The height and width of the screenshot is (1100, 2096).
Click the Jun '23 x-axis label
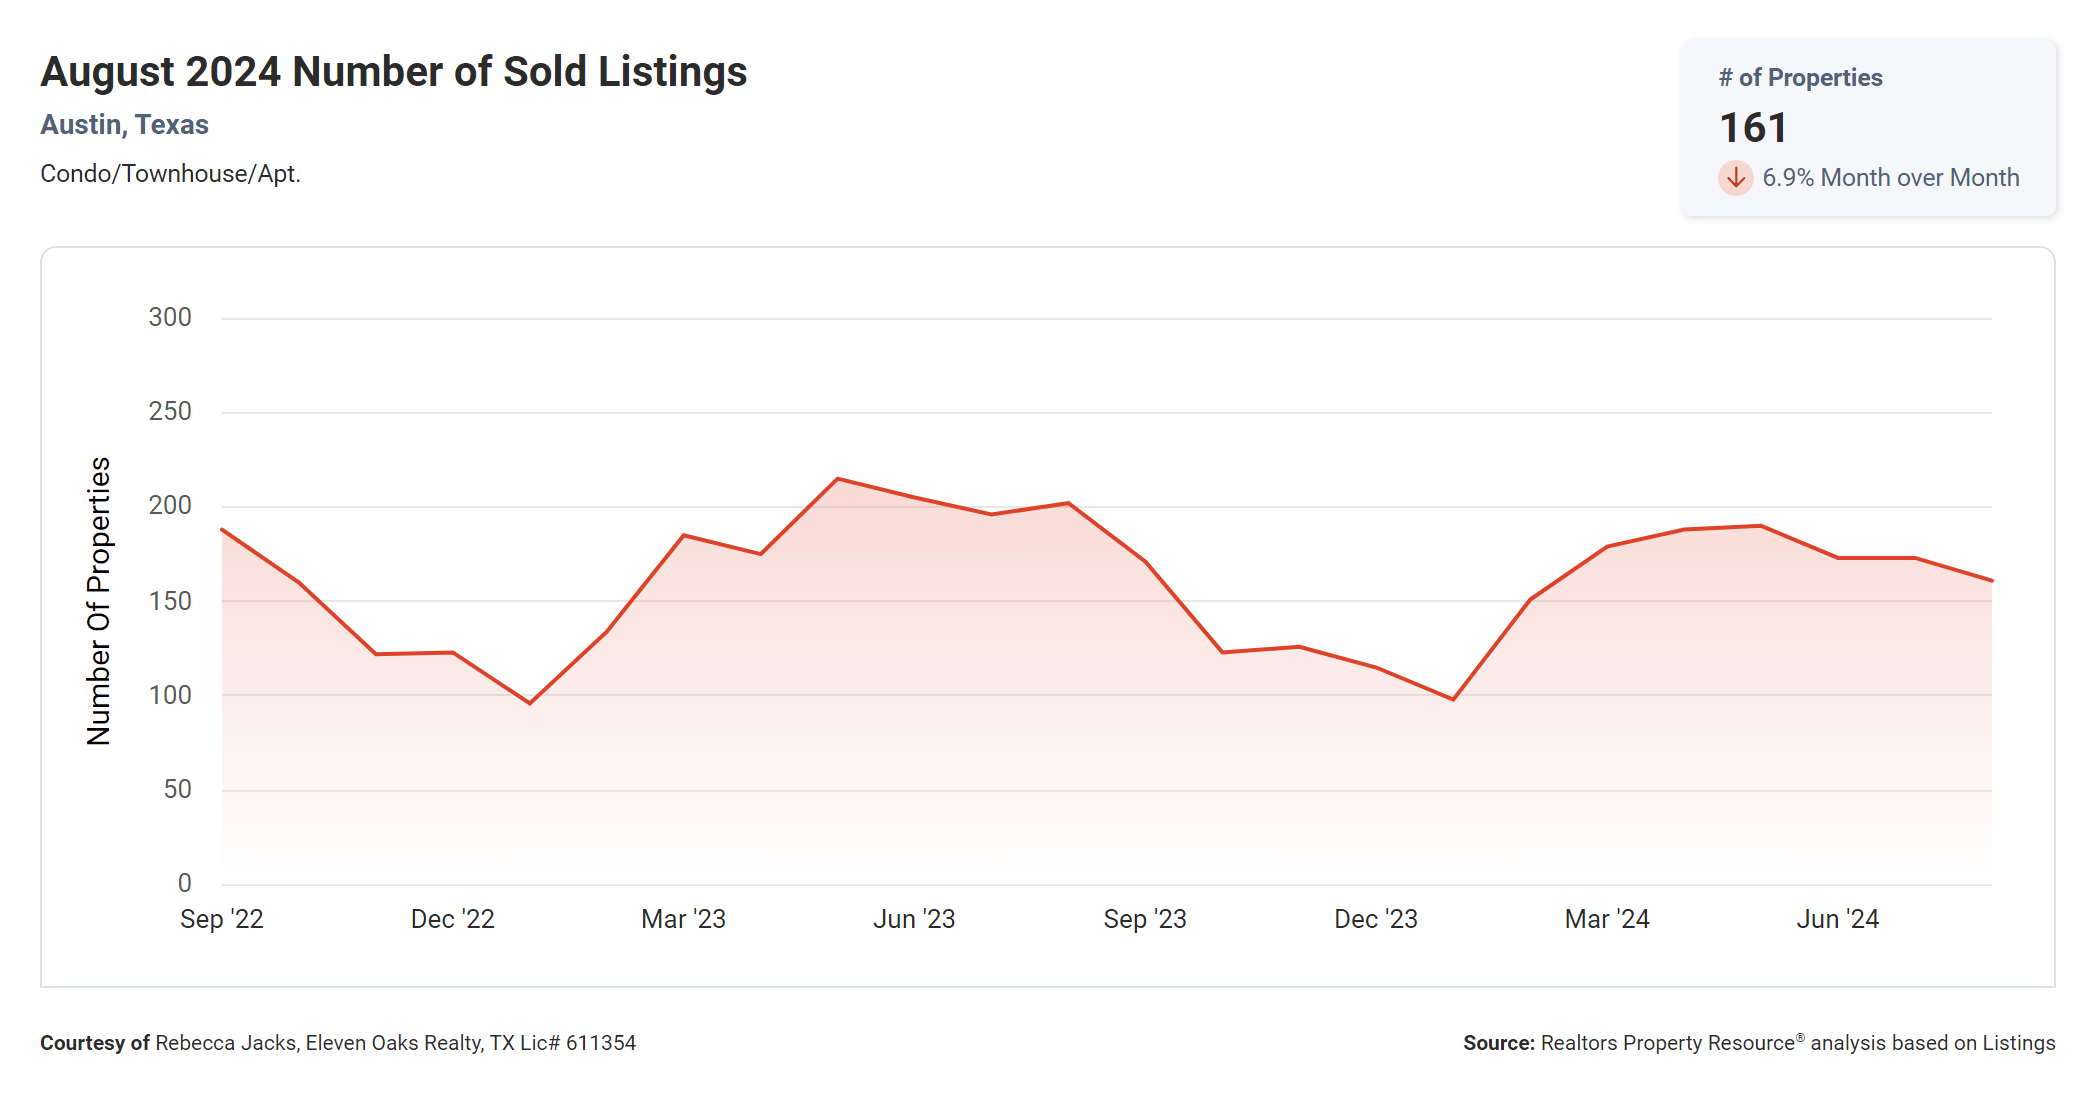[914, 919]
